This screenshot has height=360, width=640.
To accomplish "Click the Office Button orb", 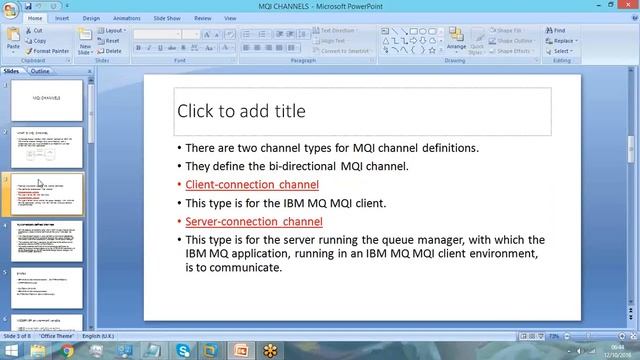I will point(10,10).
